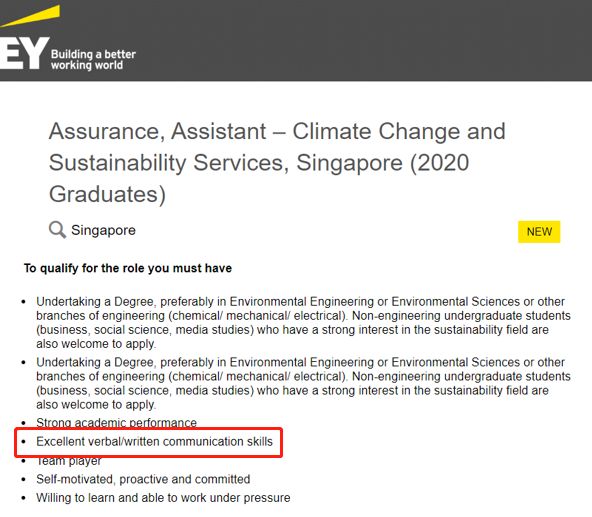Click the yellow NEW badge
This screenshot has height=517, width=592.
point(539,231)
